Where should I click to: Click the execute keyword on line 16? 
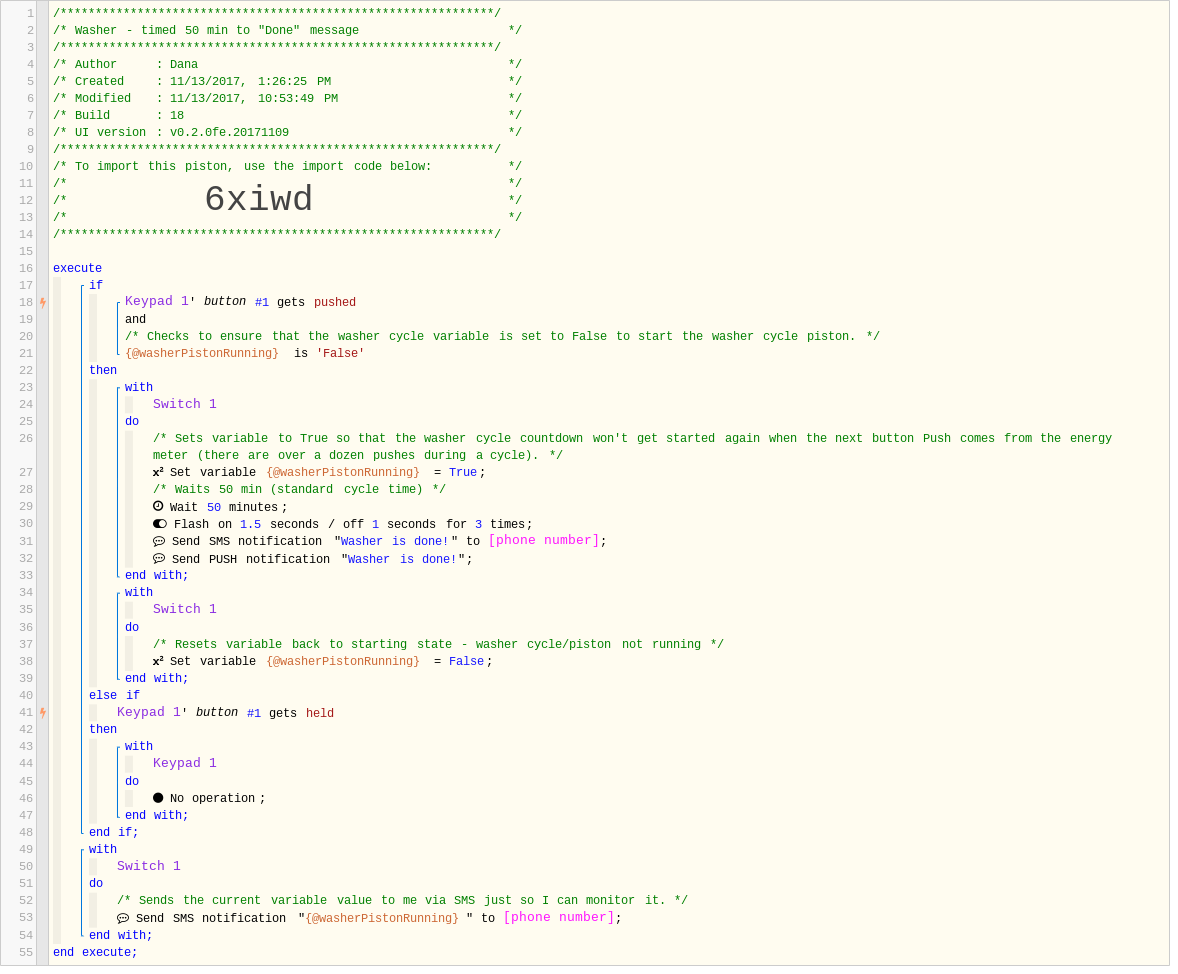click(77, 268)
